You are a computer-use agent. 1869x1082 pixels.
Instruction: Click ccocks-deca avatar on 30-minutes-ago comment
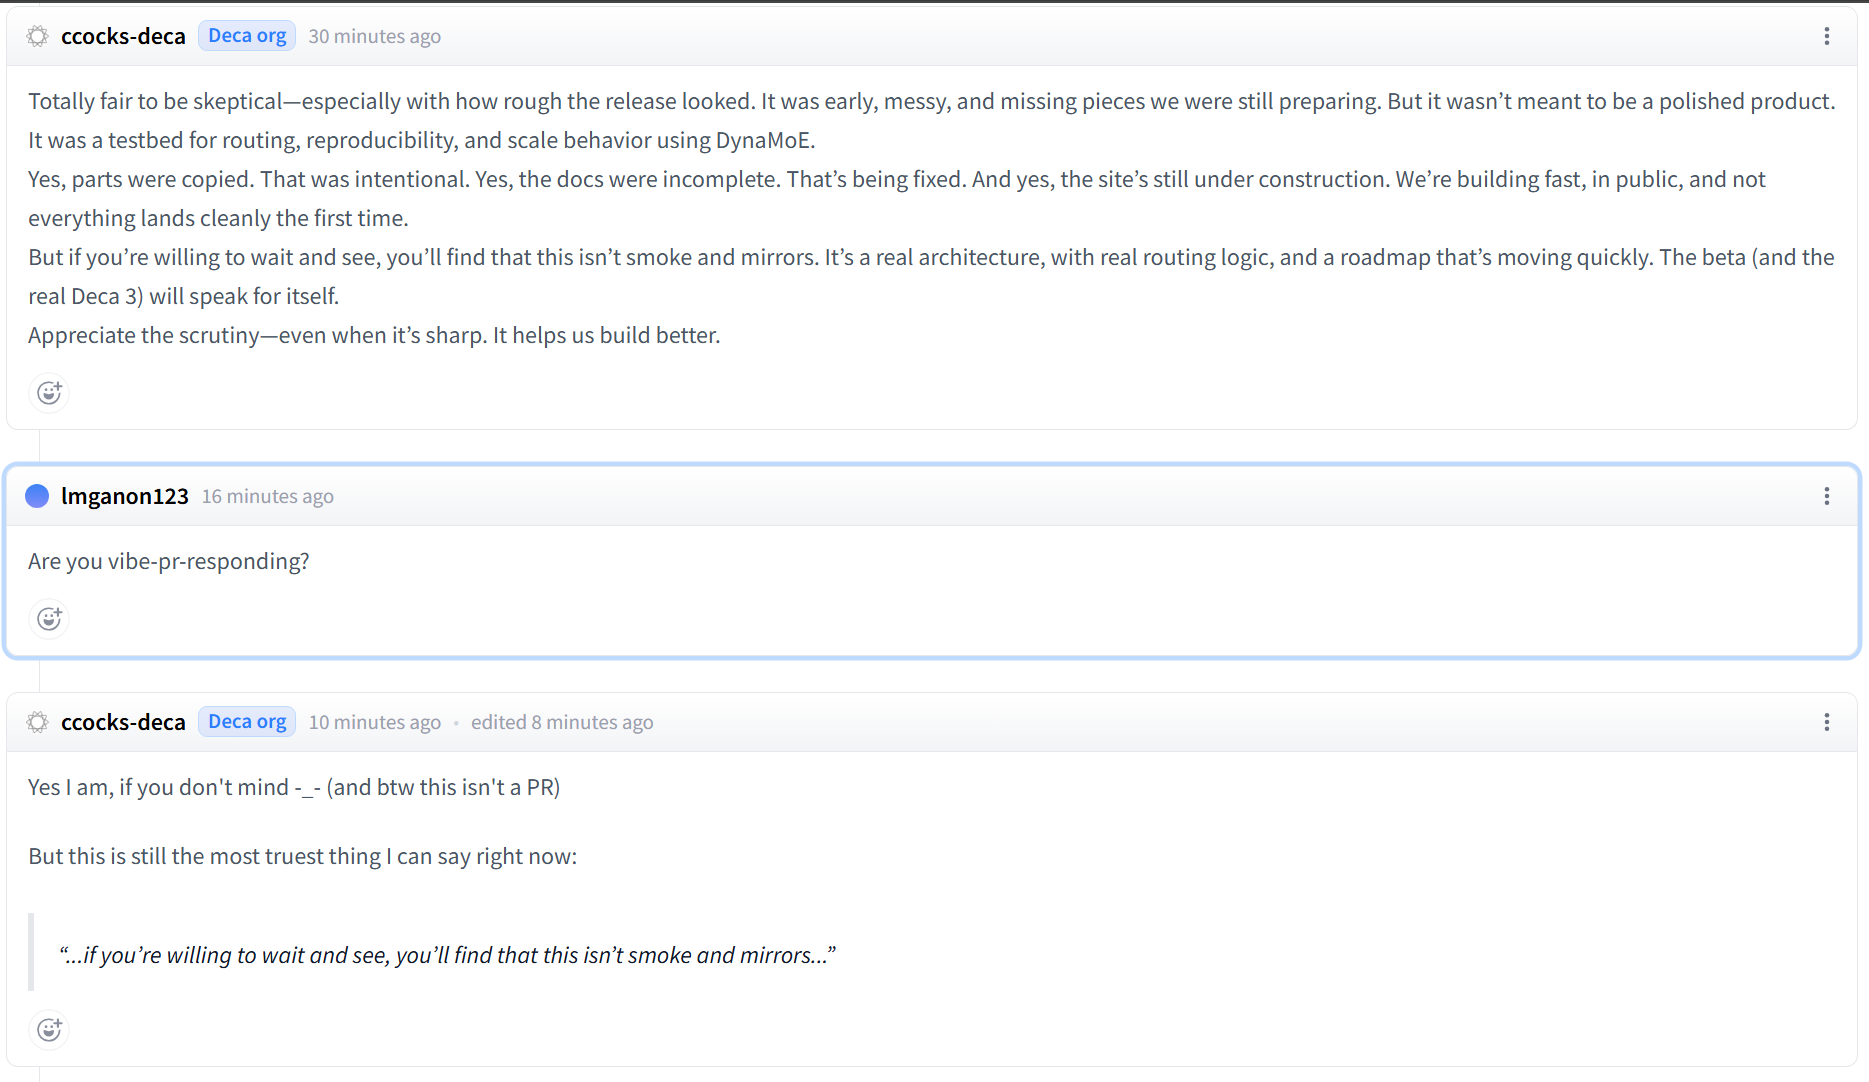[x=37, y=36]
